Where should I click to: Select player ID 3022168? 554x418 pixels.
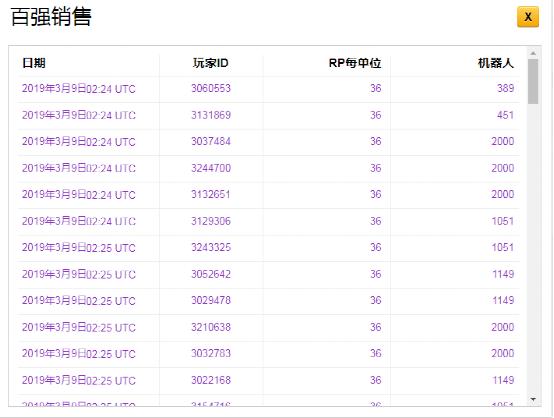(x=211, y=380)
